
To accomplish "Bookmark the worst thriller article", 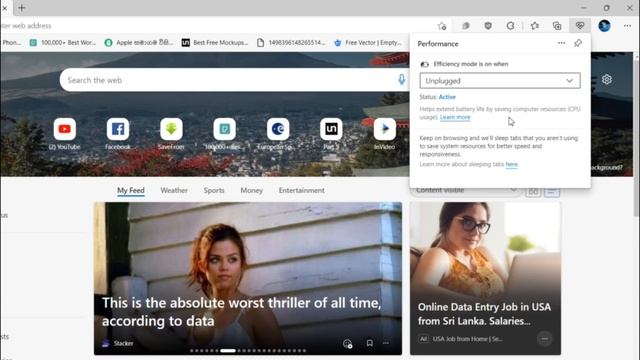I will coord(369,343).
